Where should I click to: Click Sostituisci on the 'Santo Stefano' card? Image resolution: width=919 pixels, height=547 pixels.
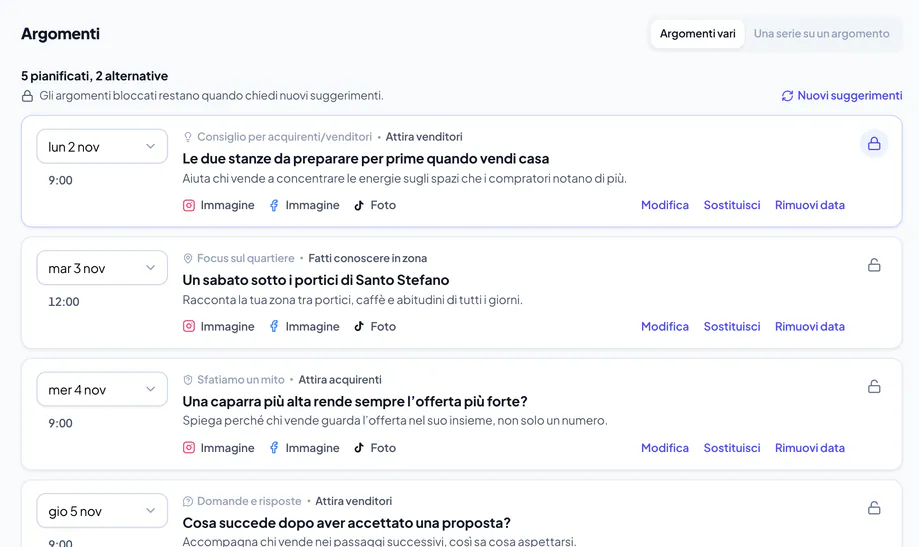click(x=732, y=327)
